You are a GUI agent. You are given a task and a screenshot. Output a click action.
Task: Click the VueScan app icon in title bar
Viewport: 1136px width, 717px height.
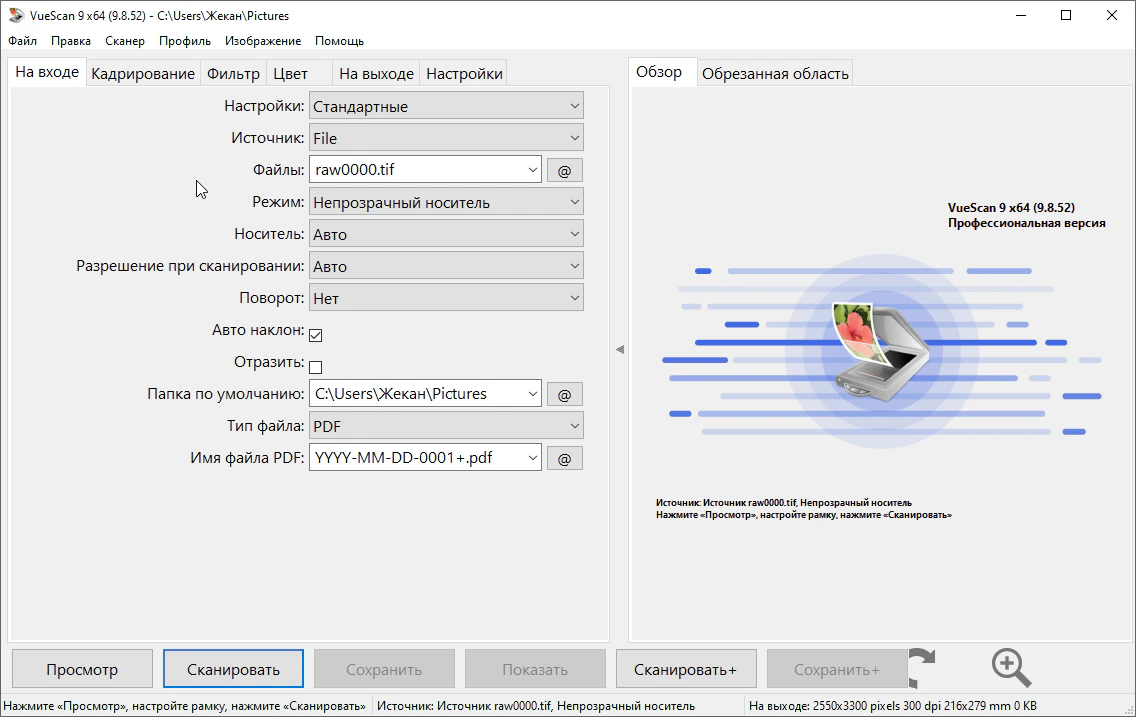tap(15, 16)
